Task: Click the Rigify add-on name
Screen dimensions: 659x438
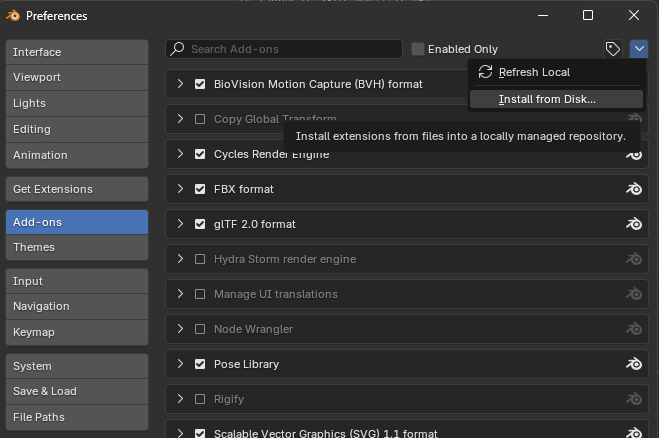Action: [x=229, y=399]
